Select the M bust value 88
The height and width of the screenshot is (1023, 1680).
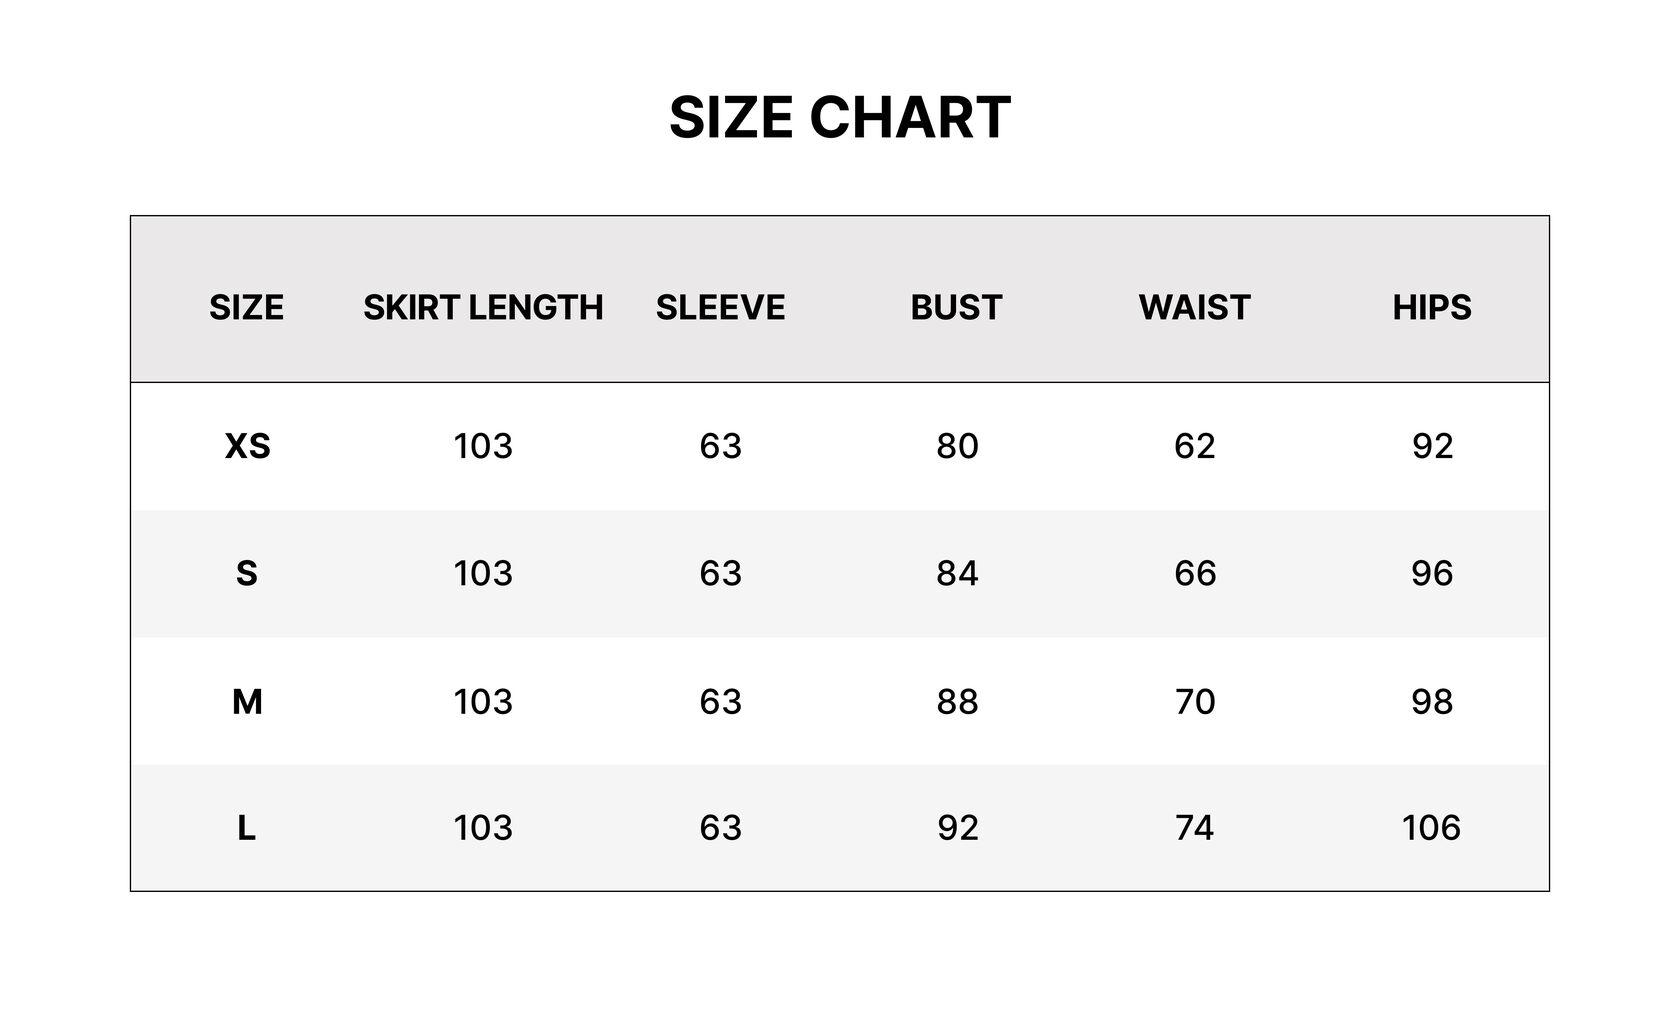(x=957, y=702)
